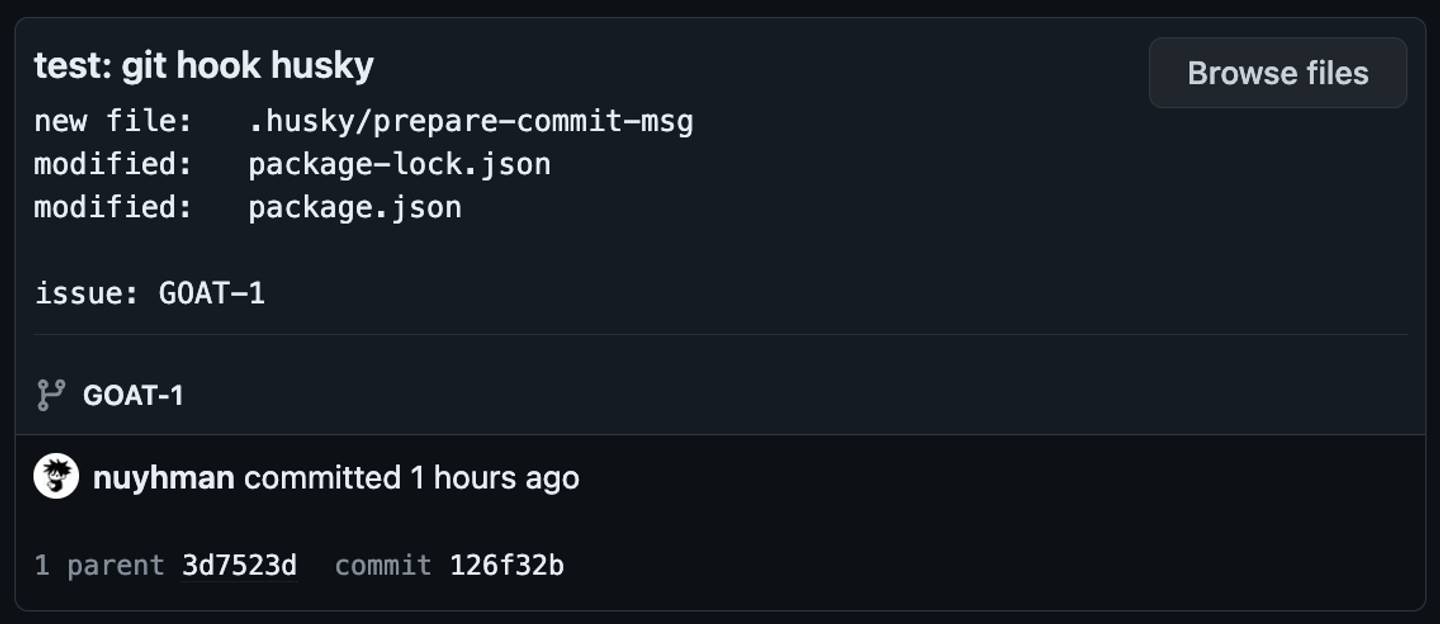Click the divider line above the GOAT-1 branch
1440x624 pixels.
(720, 334)
